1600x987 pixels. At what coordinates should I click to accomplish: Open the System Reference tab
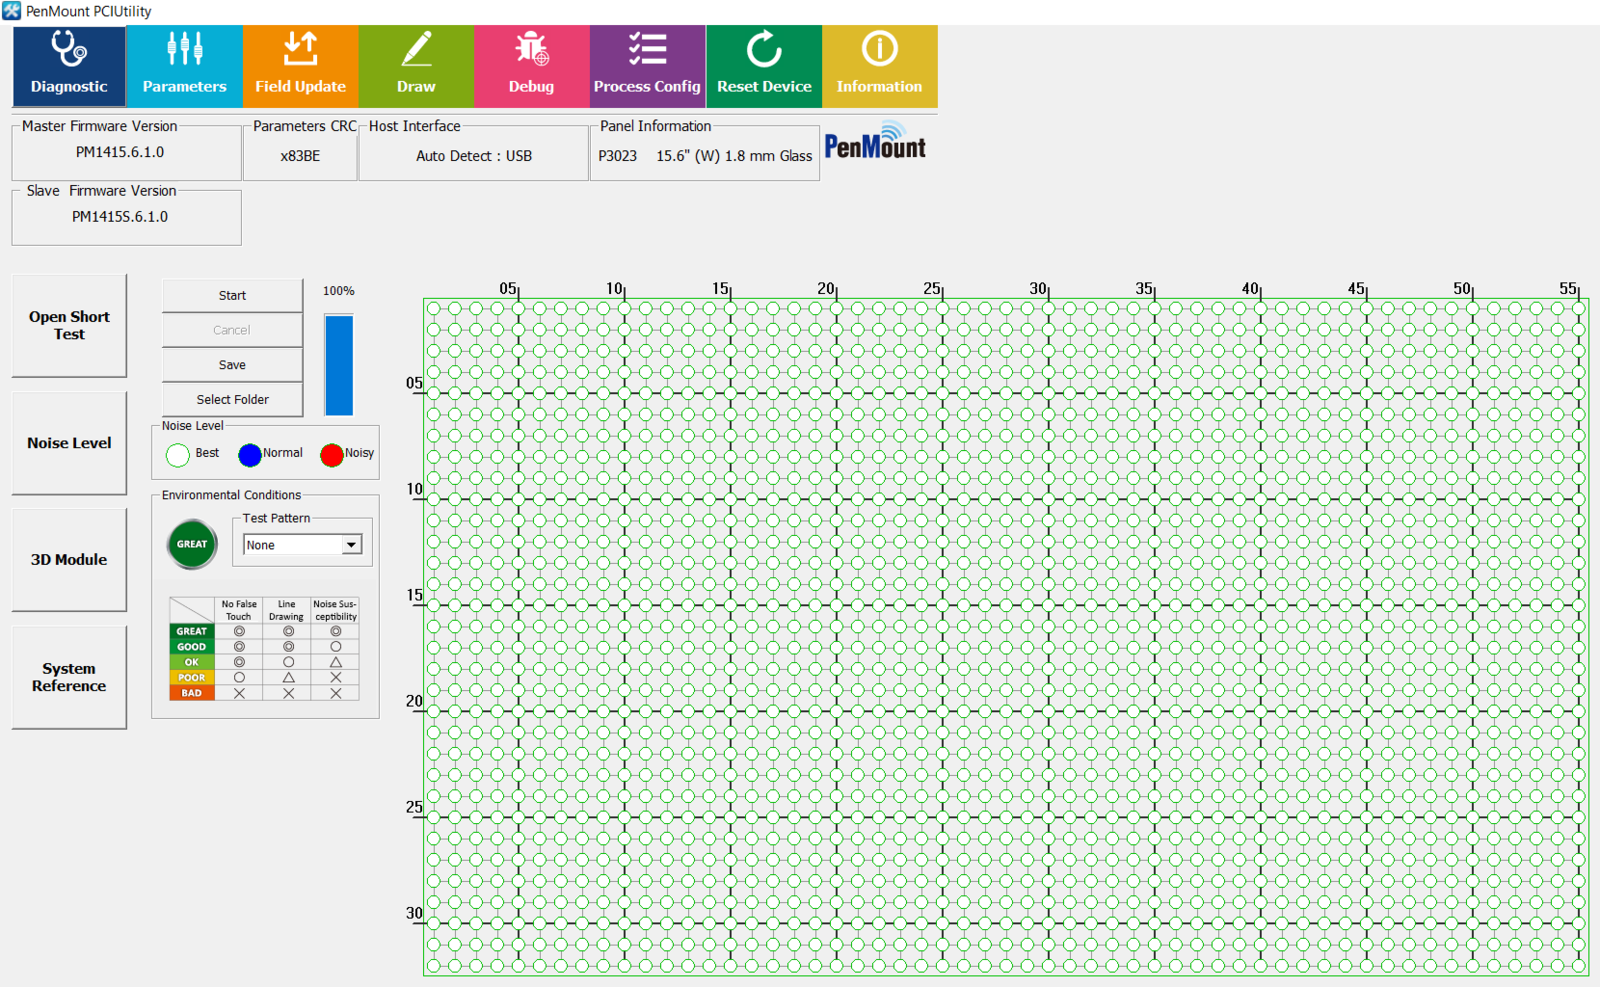coord(69,677)
